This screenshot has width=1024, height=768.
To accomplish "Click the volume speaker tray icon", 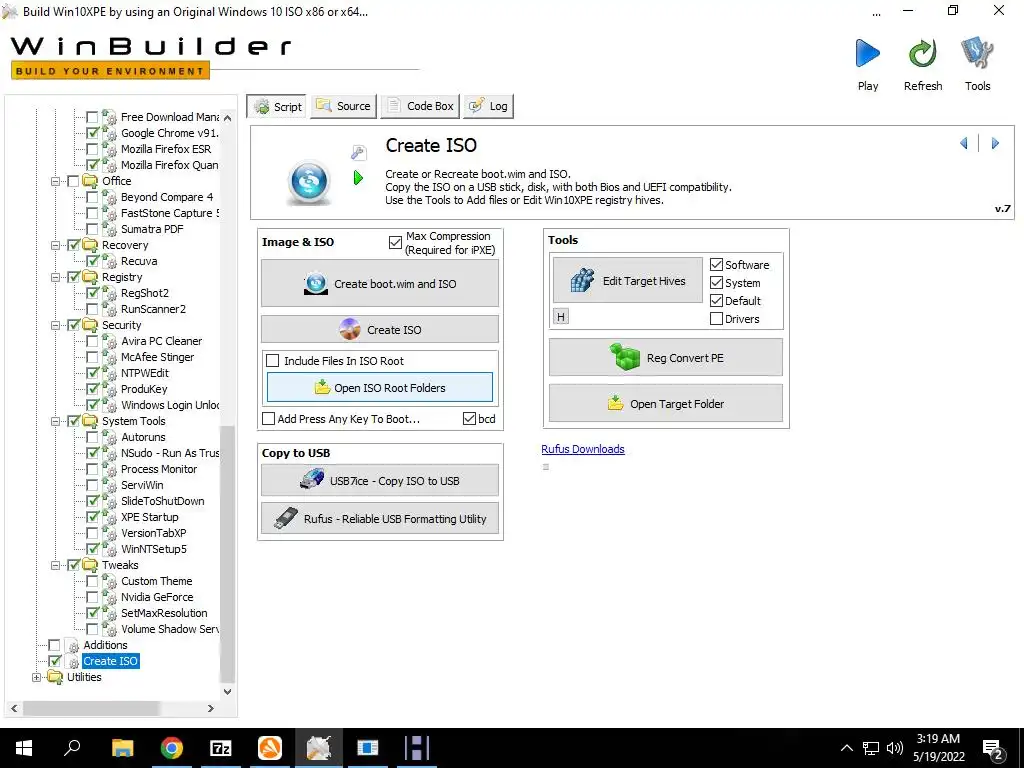I will (x=895, y=748).
